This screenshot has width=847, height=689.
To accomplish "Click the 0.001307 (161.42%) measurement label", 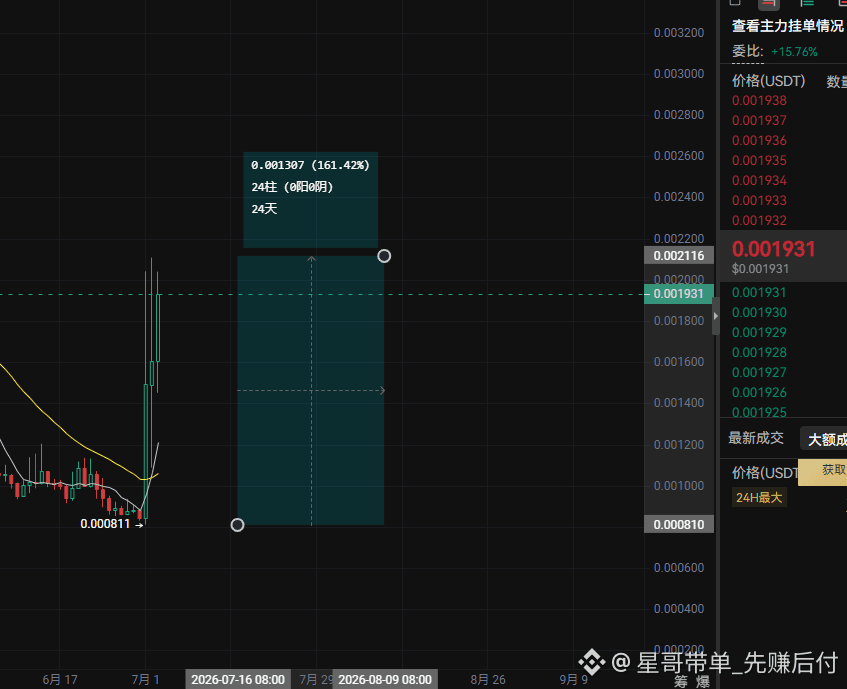I will pos(310,165).
